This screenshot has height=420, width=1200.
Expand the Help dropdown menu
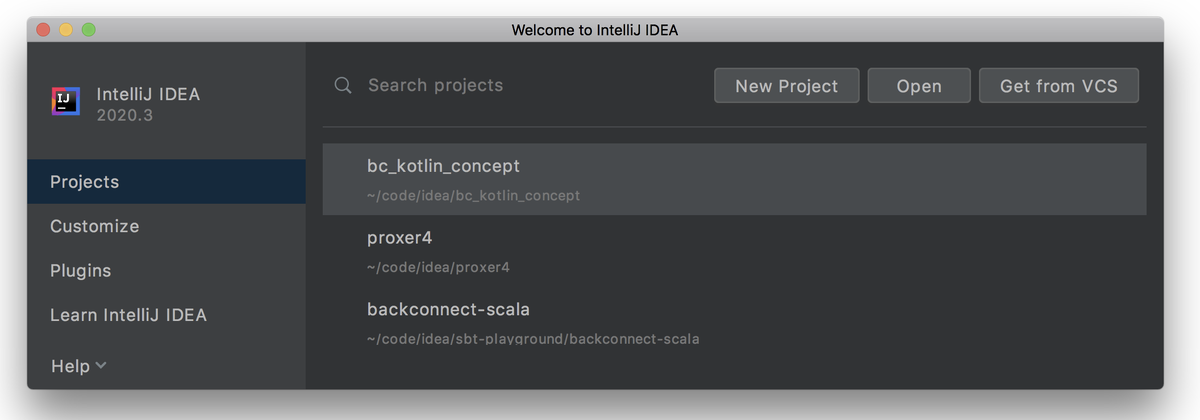point(79,366)
